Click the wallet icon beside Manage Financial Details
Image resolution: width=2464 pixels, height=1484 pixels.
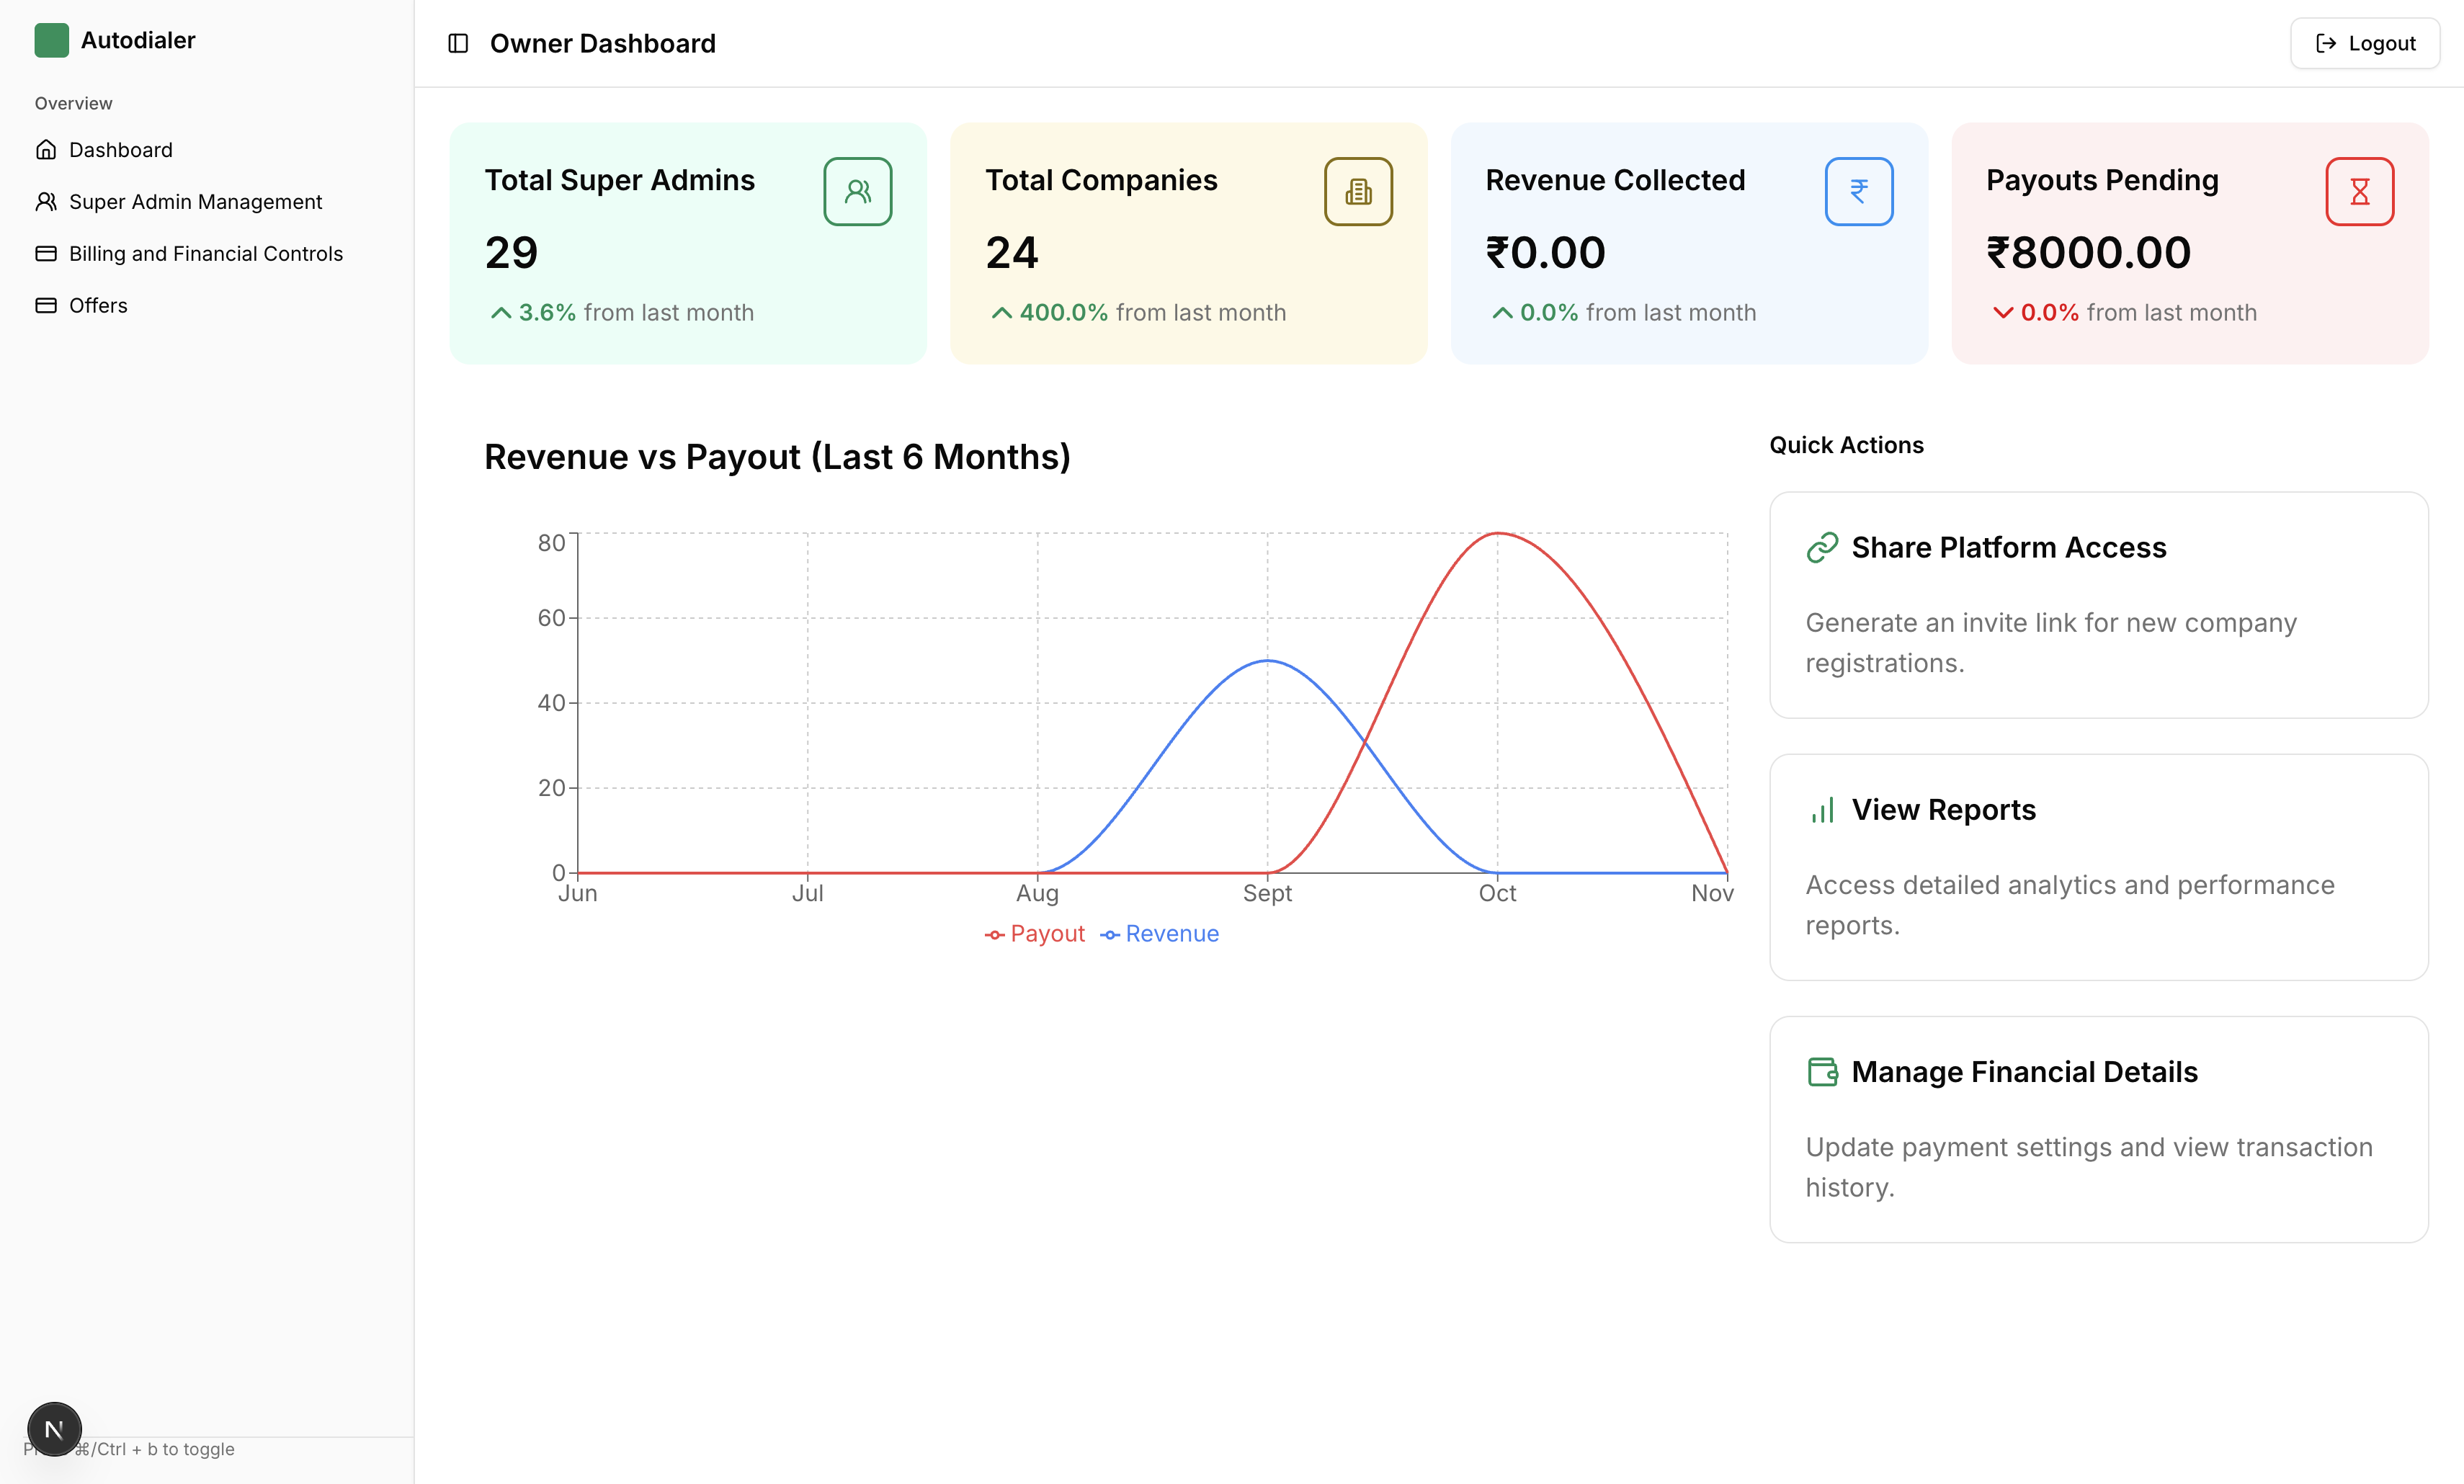point(1823,1072)
